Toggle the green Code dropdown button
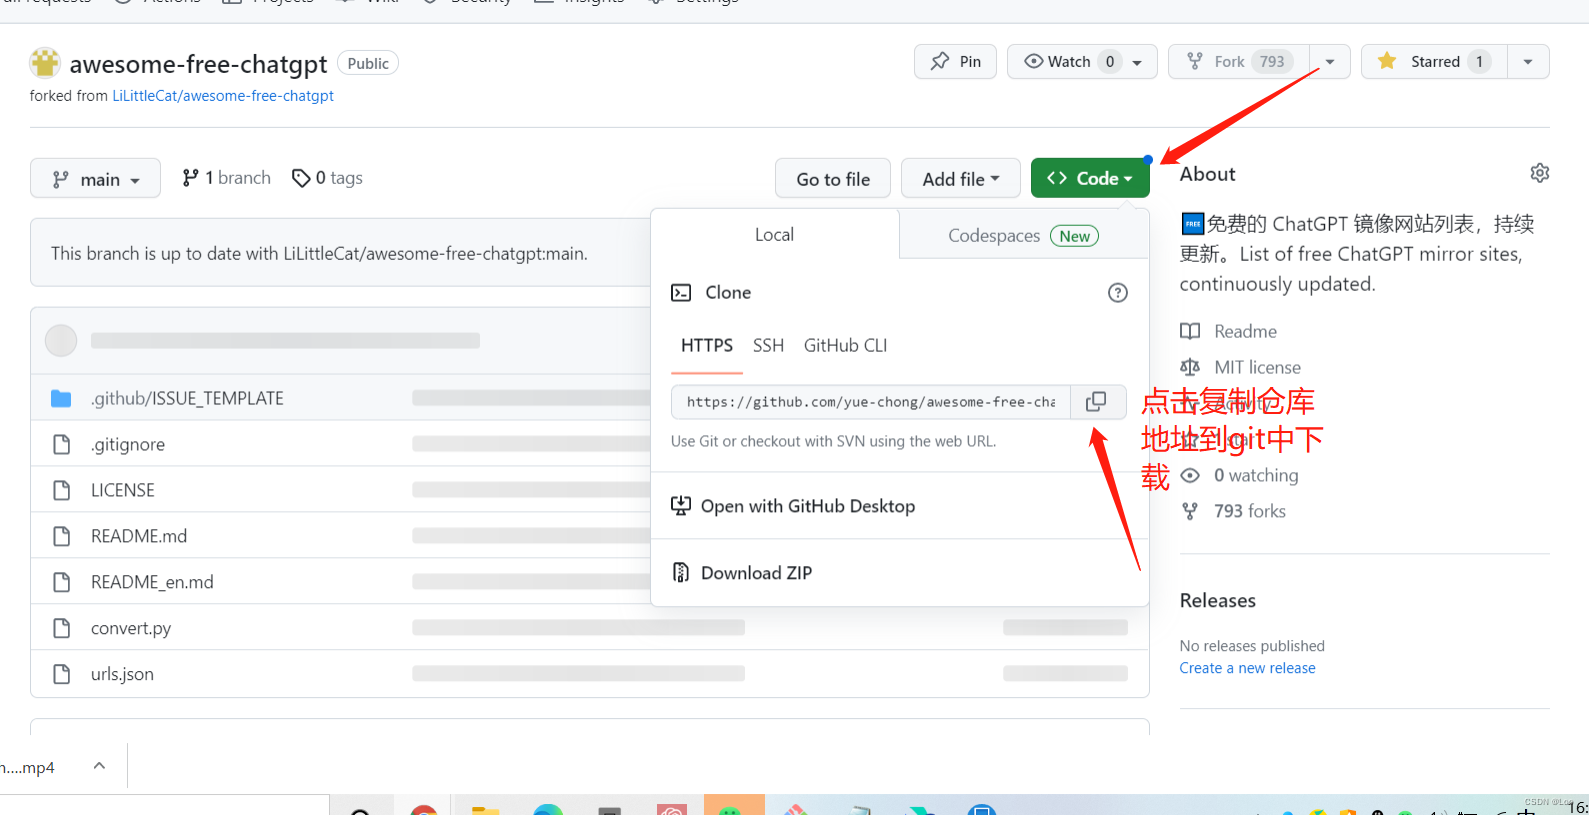Screen dimensions: 1589x815 pyautogui.click(x=1089, y=178)
